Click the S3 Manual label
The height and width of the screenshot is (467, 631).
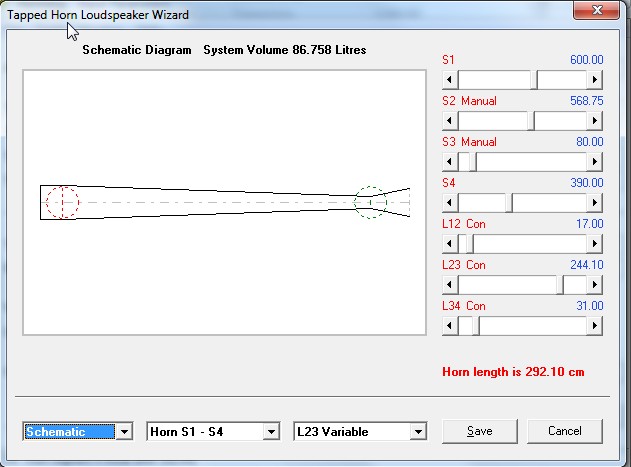point(469,142)
